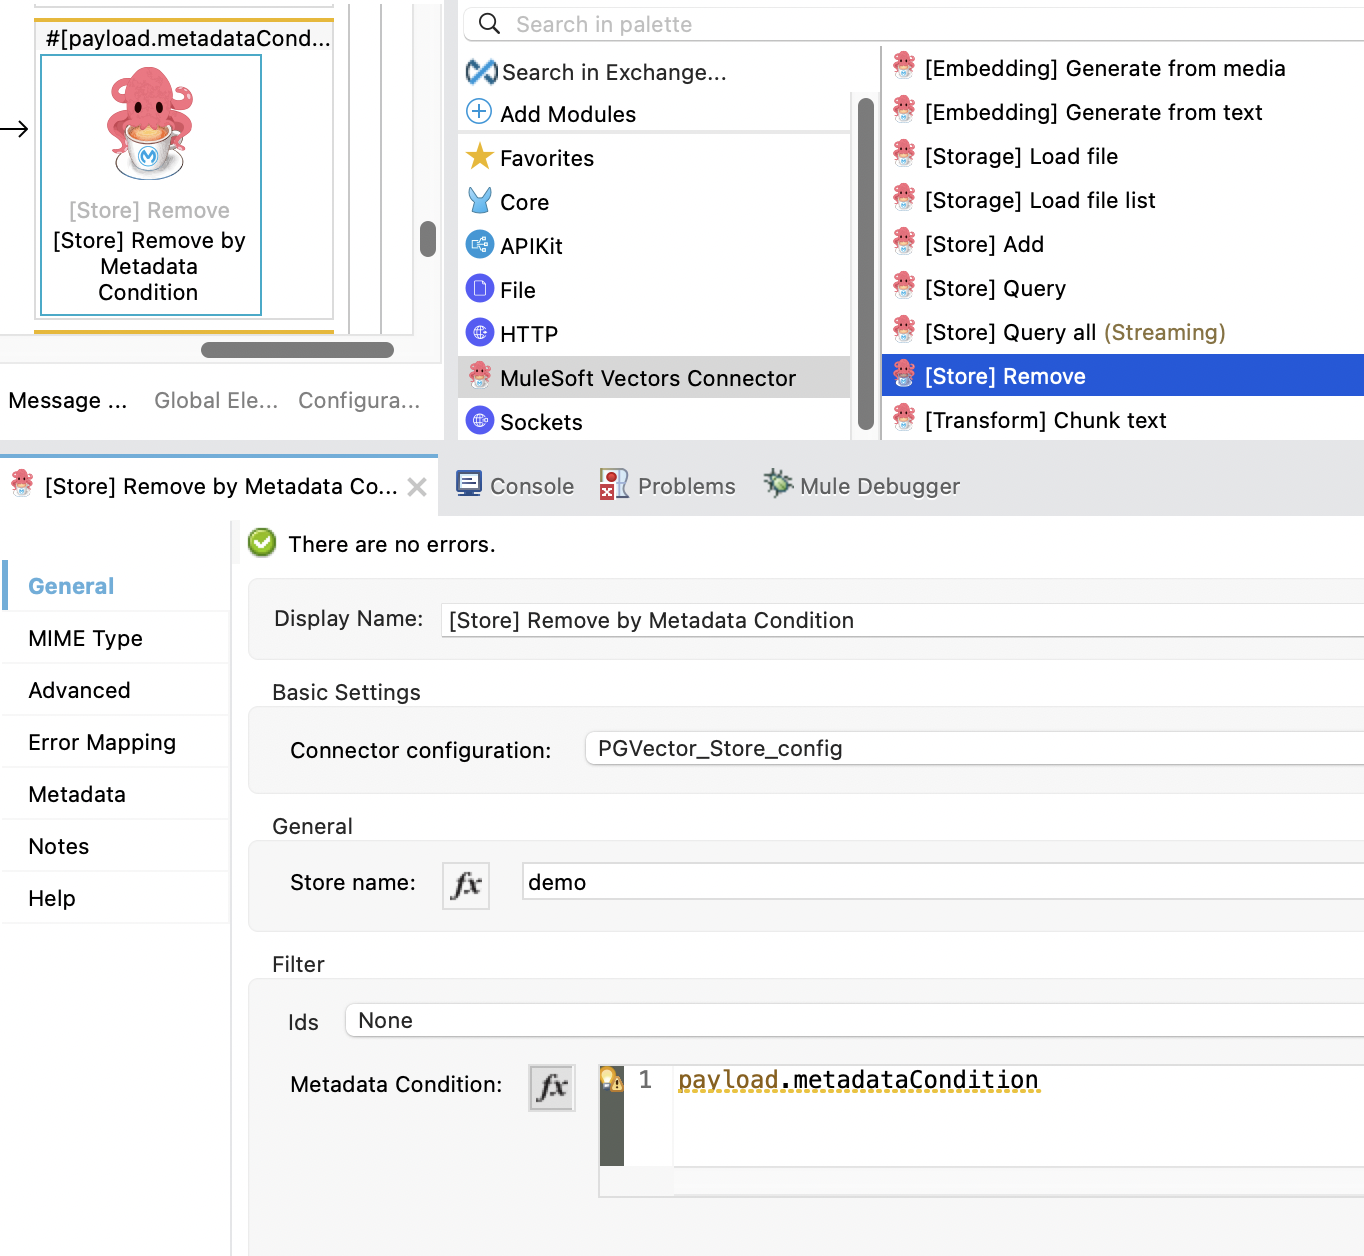
Task: Switch to the Message Flow tab
Action: point(68,400)
